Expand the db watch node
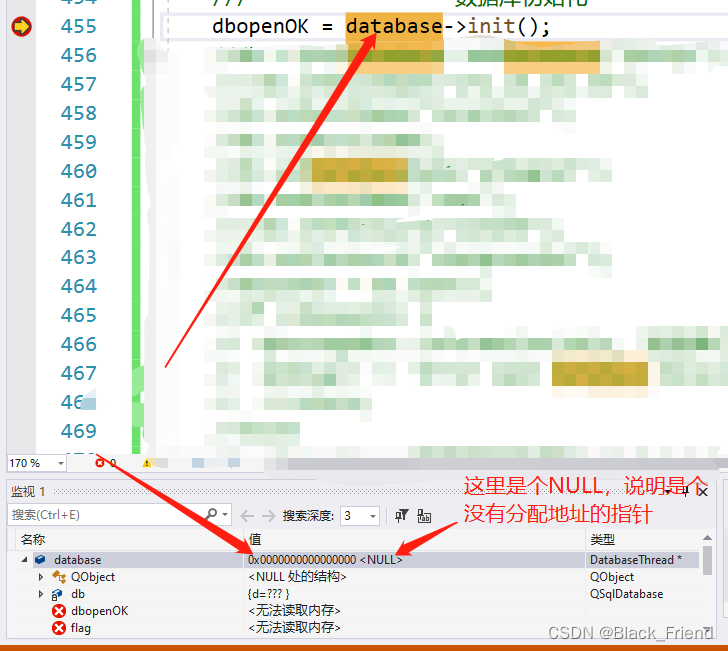This screenshot has height=651, width=728. [x=41, y=594]
